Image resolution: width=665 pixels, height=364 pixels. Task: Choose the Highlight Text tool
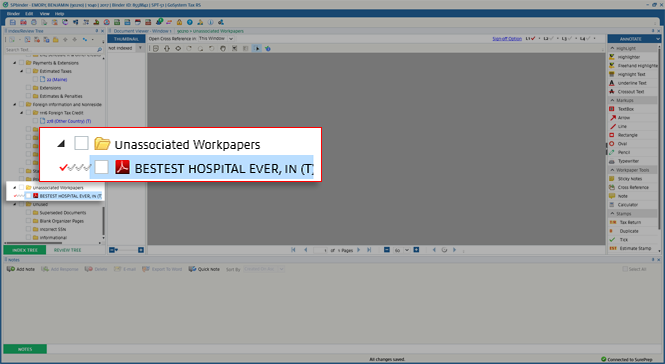click(631, 74)
